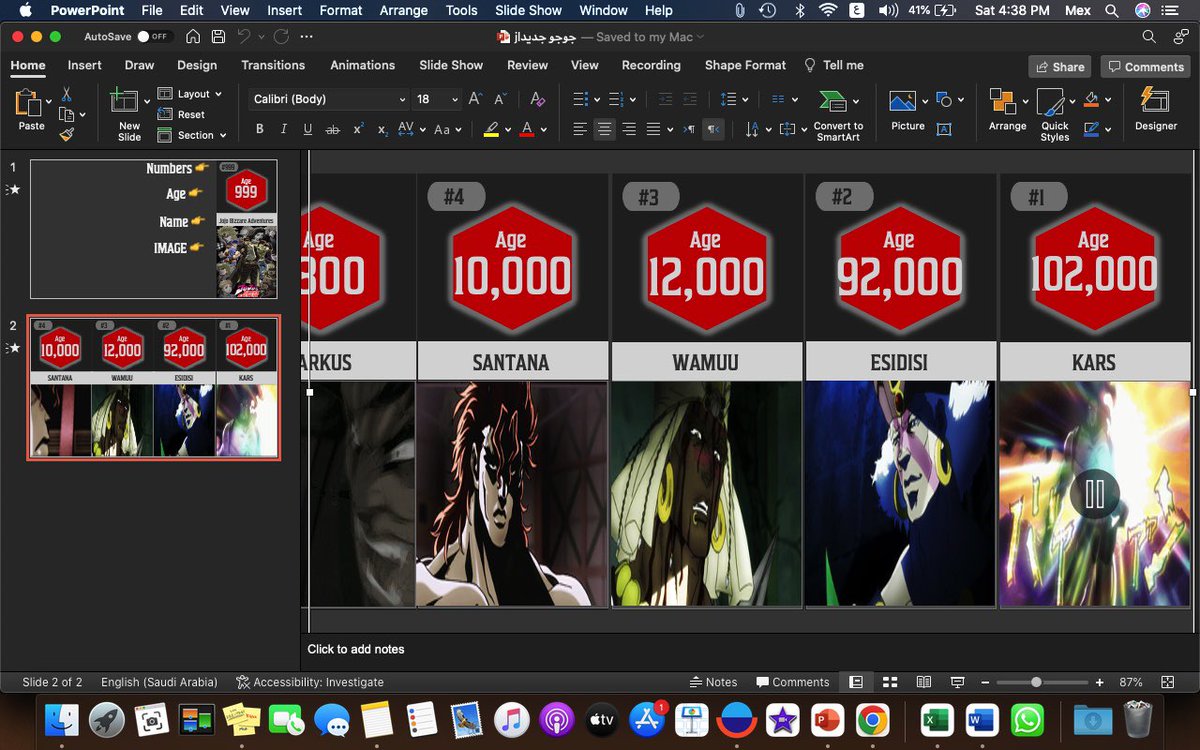Click the zoom slider handle

[1036, 682]
